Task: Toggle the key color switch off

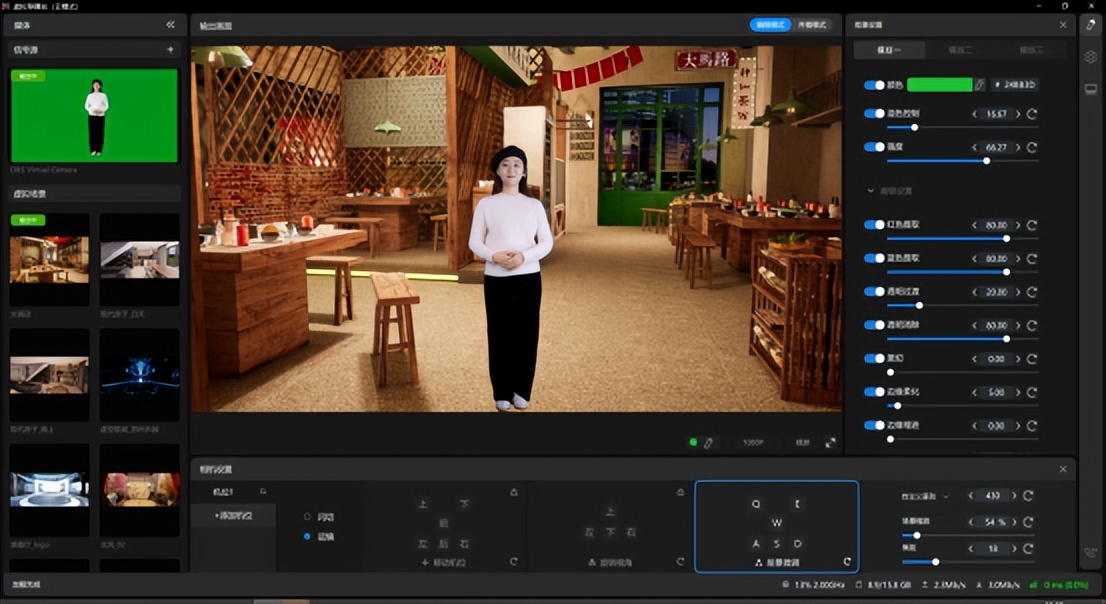Action: (874, 85)
